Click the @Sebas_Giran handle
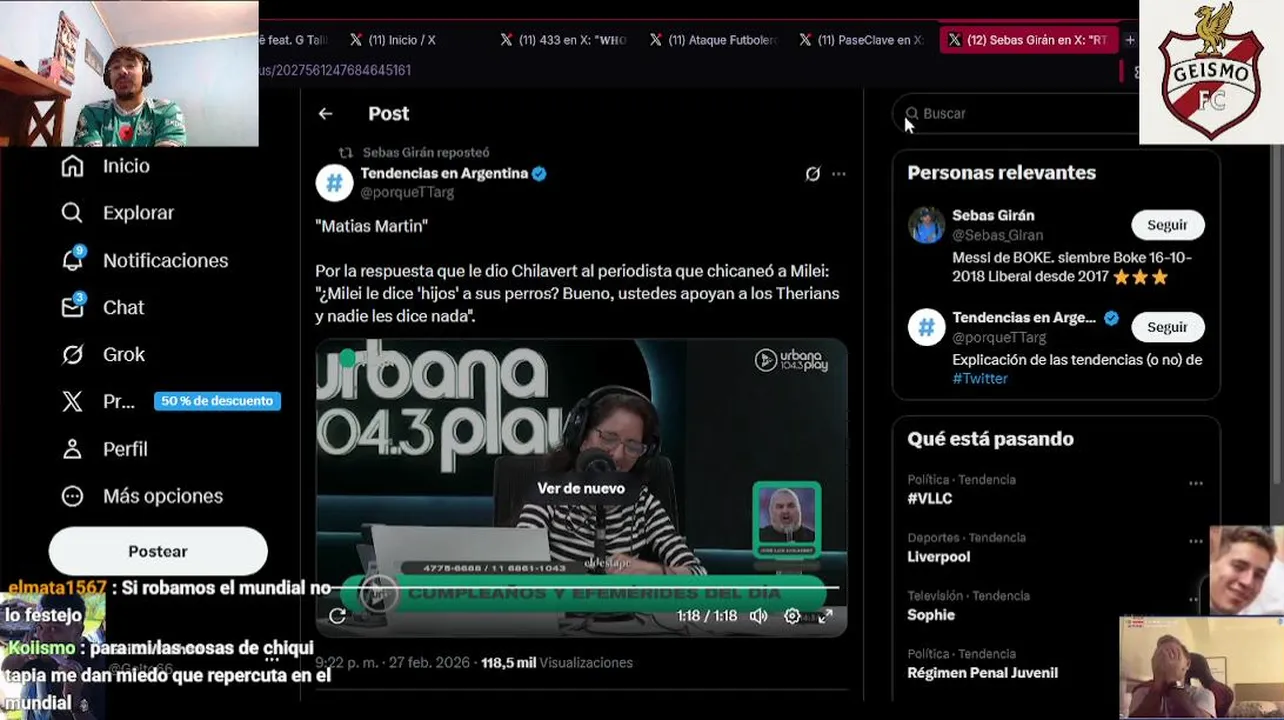 [997, 235]
